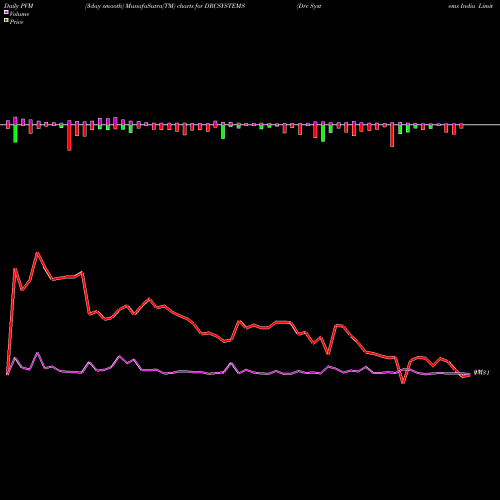Click the value label at the line end

(481, 373)
